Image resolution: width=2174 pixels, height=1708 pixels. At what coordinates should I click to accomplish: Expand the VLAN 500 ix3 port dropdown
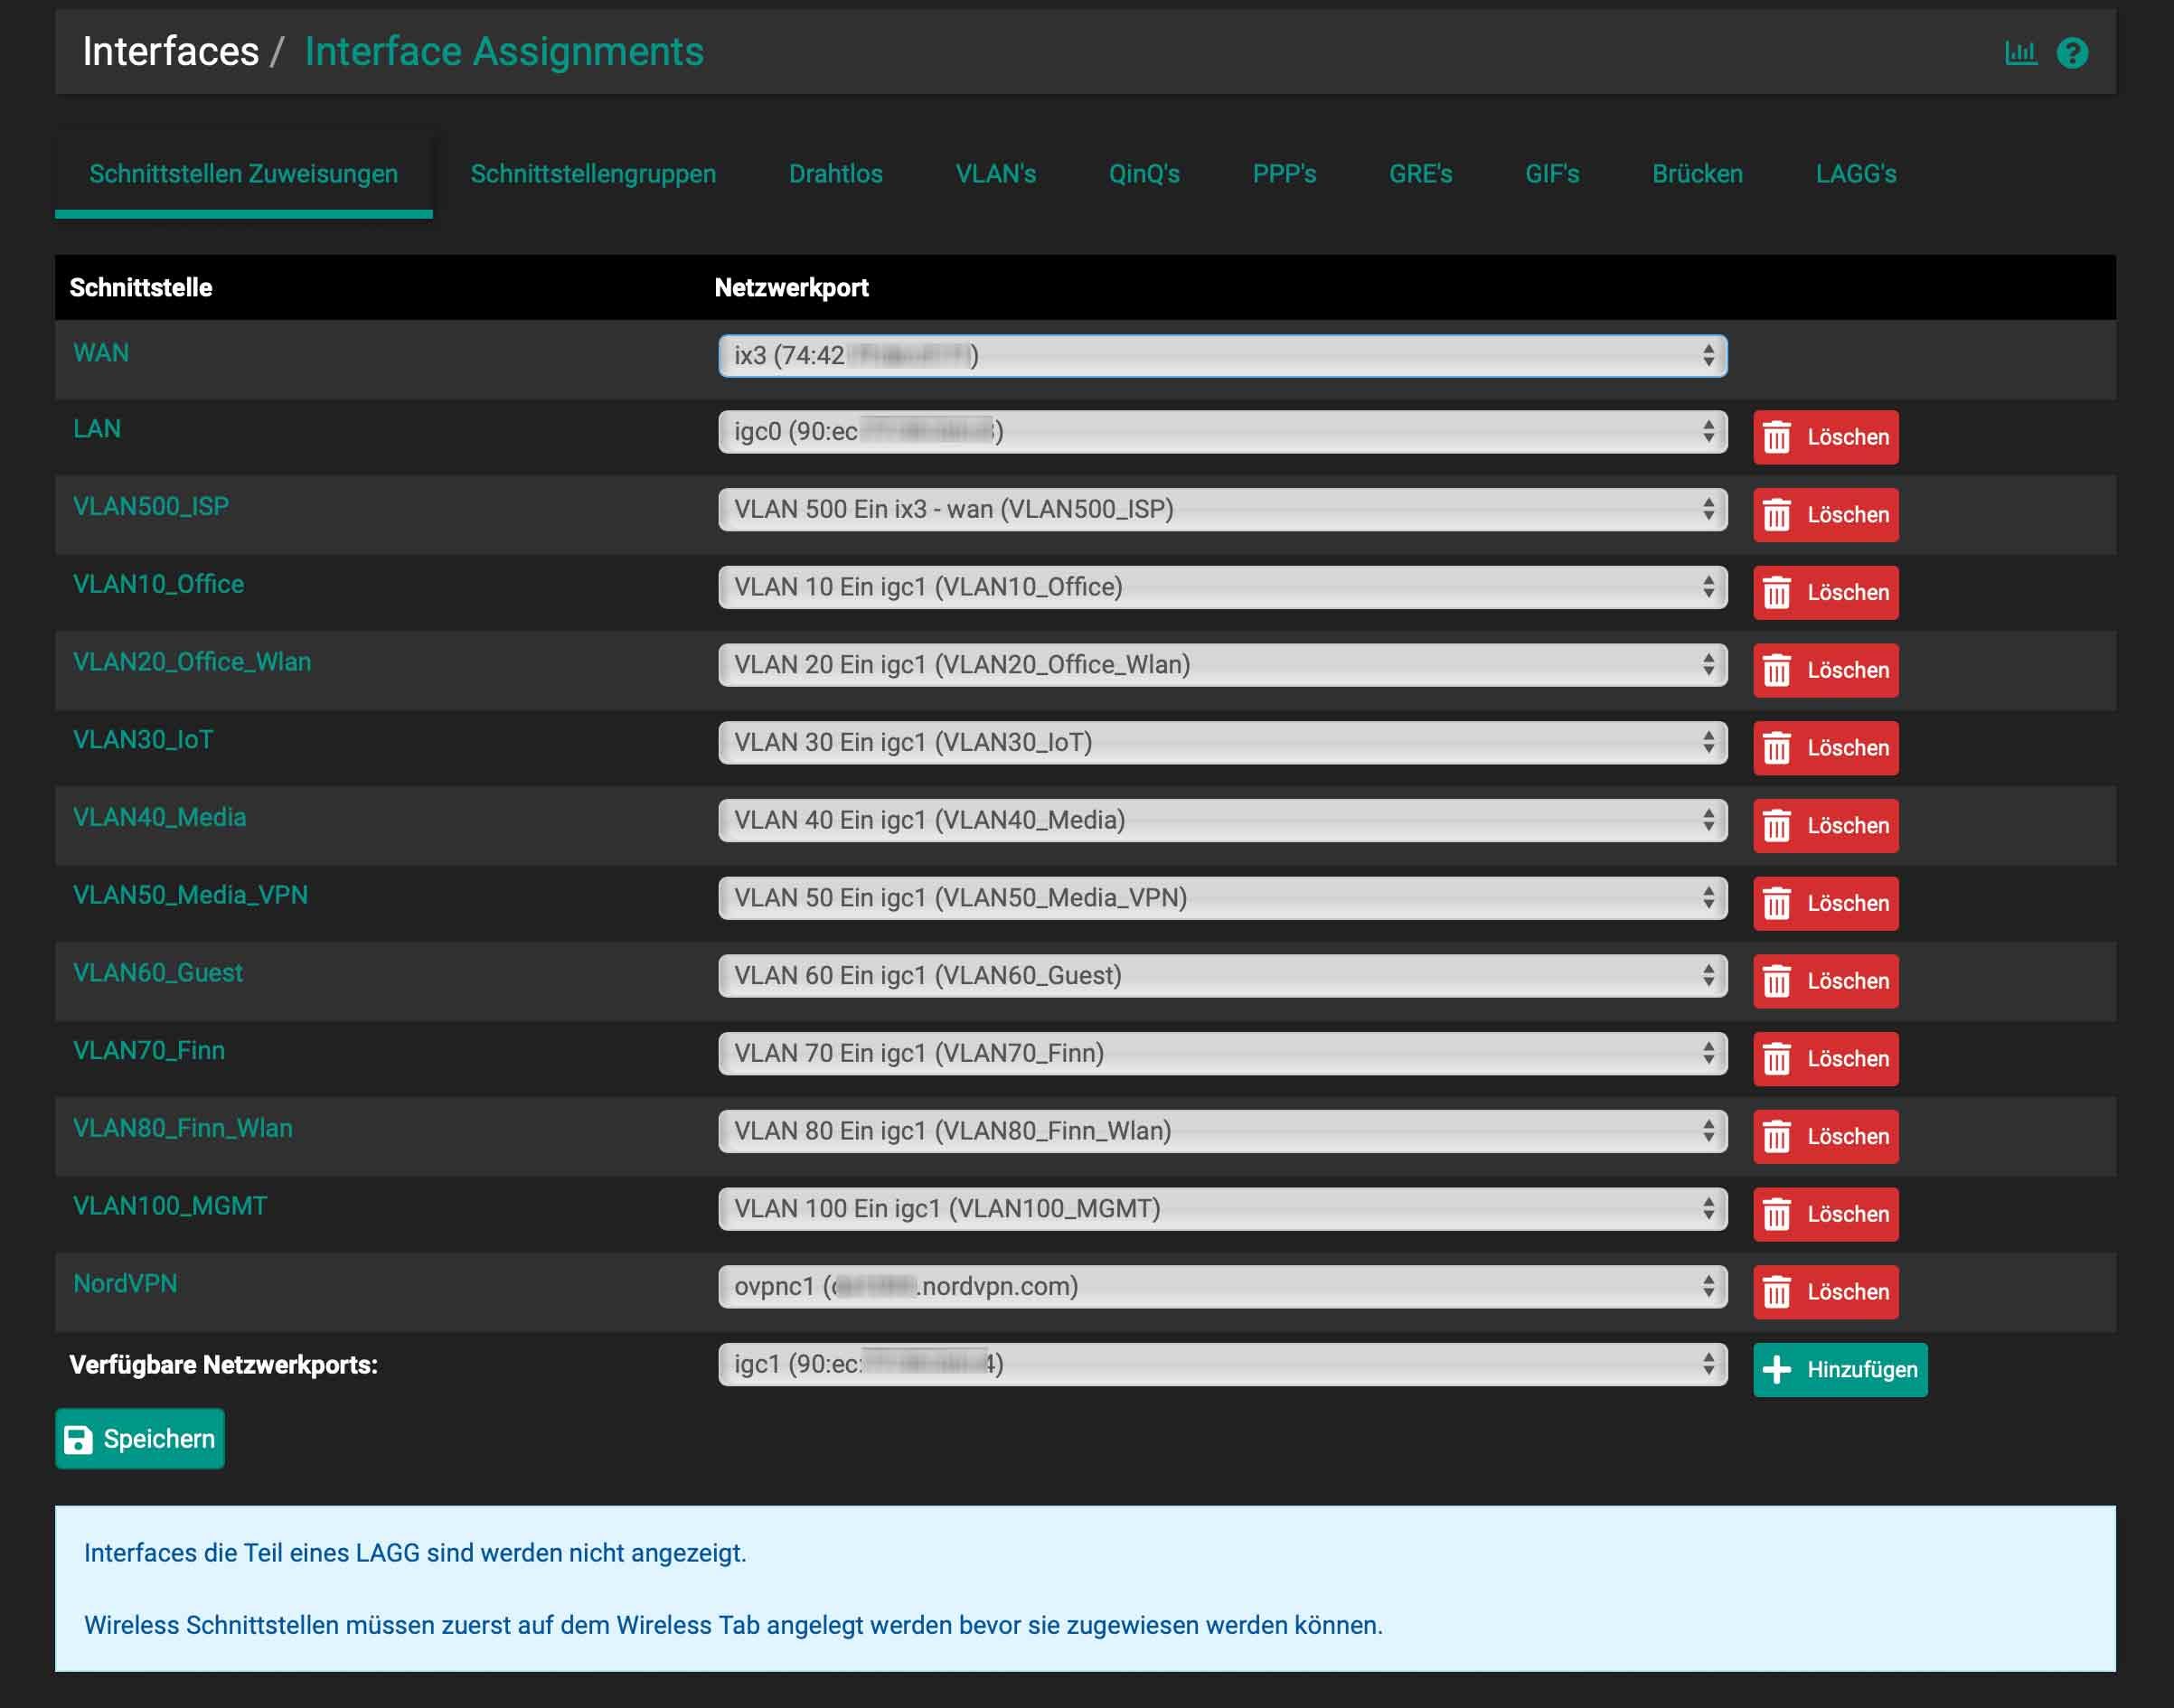coord(1222,509)
